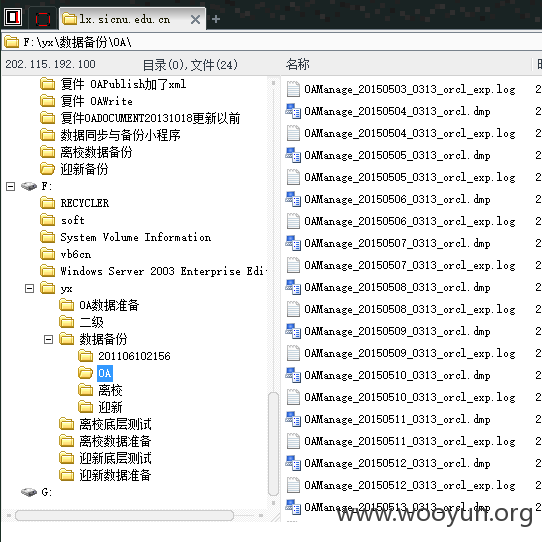Select log file icon OAManage_20150504_0313_orcl_exp.log
The width and height of the screenshot is (542, 542).
point(293,133)
